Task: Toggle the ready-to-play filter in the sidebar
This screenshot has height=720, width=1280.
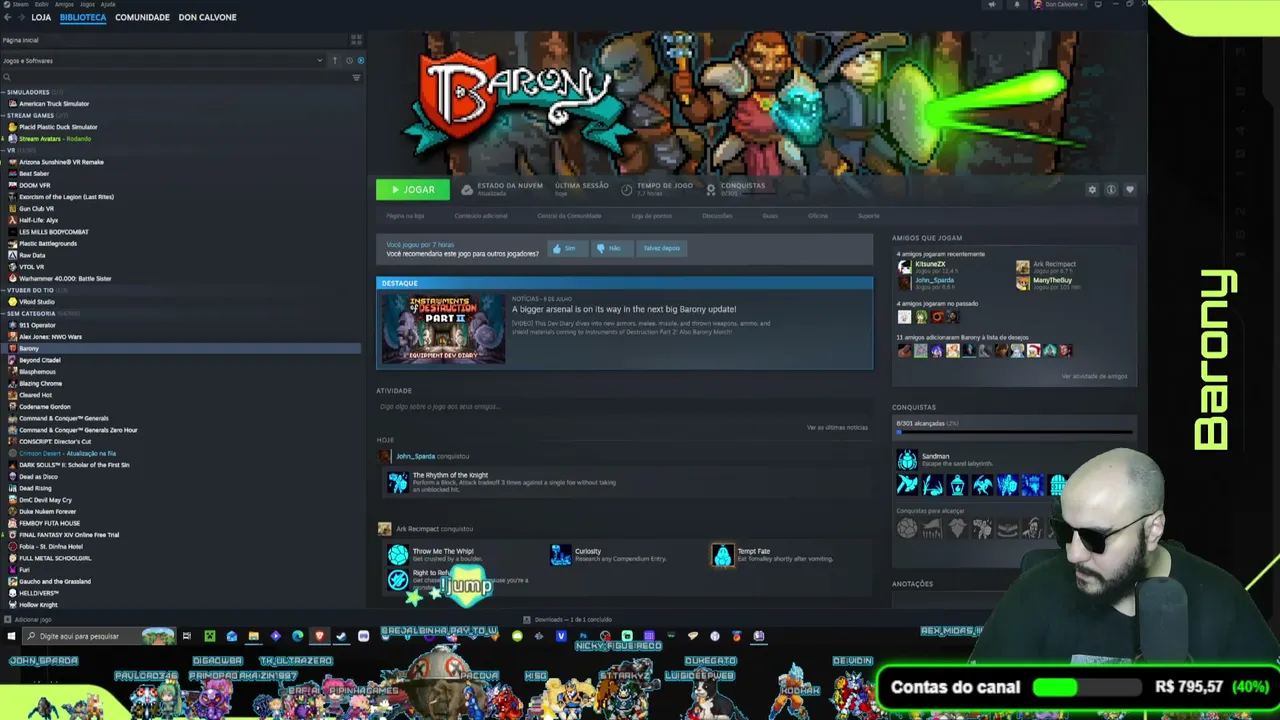Action: click(x=360, y=61)
